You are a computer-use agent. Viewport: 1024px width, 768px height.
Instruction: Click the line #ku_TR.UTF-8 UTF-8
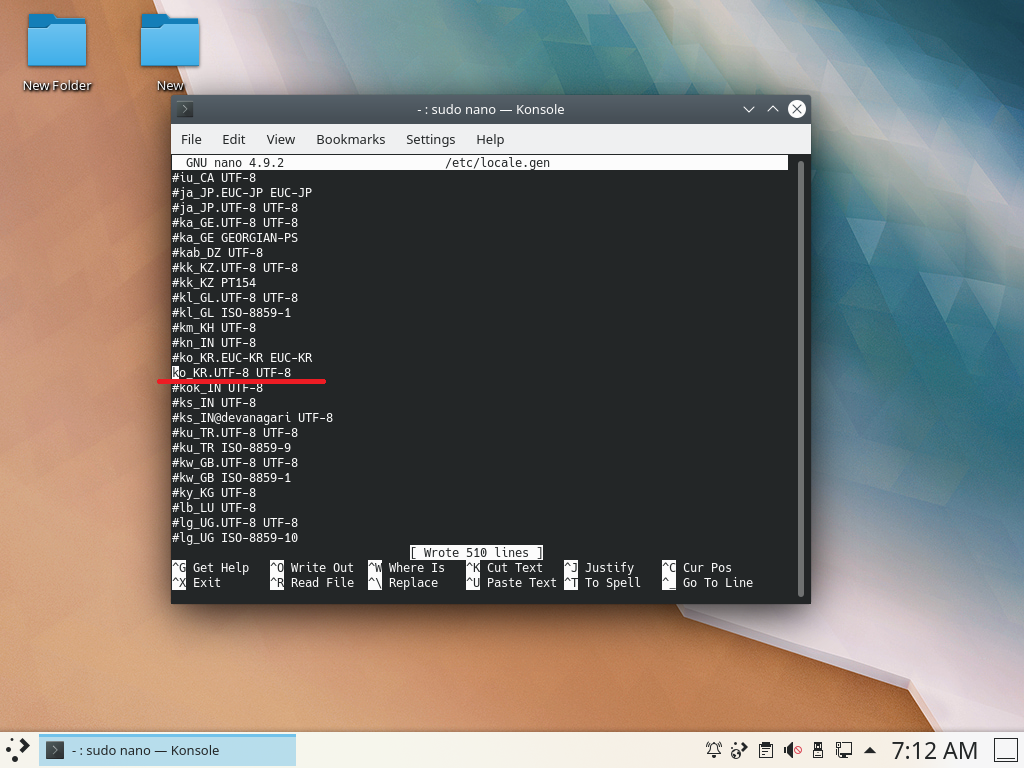(234, 433)
